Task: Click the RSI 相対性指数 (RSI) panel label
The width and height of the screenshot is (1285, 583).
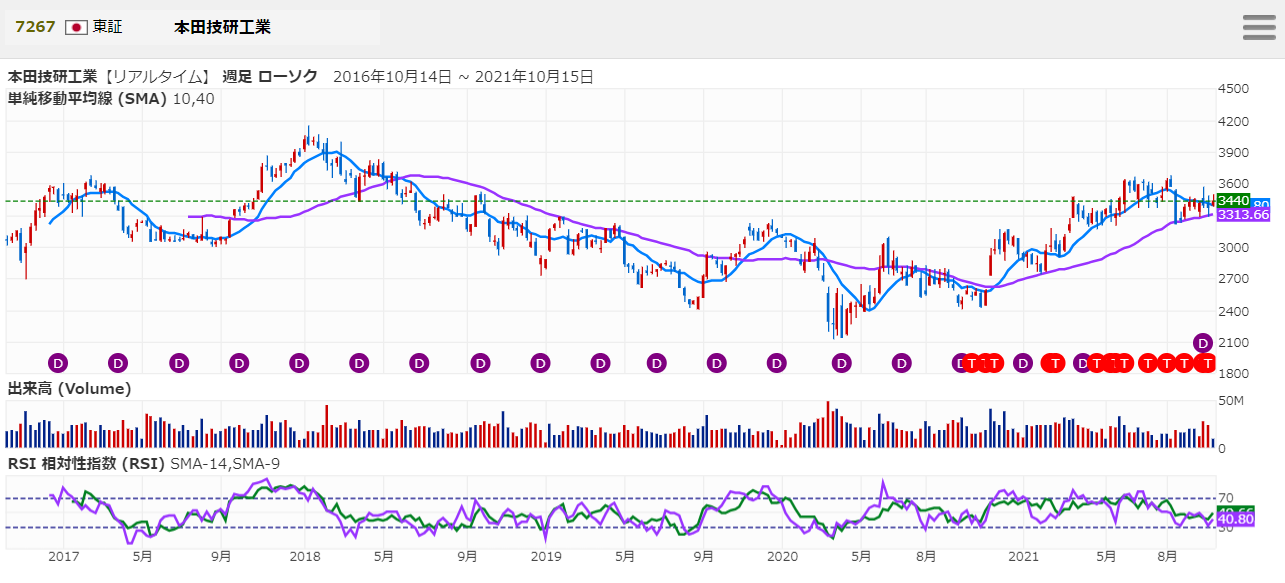Action: [87, 464]
